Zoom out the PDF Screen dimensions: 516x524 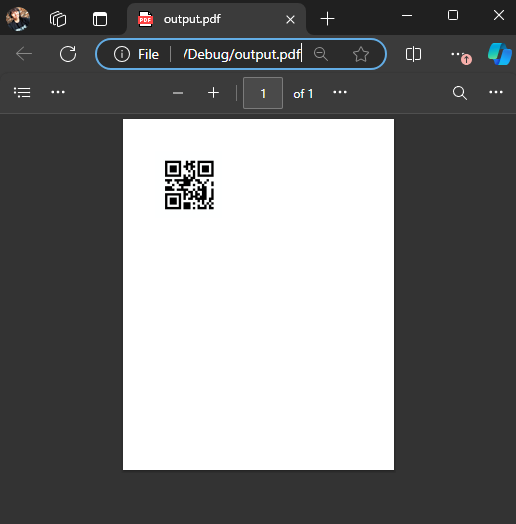tap(178, 93)
